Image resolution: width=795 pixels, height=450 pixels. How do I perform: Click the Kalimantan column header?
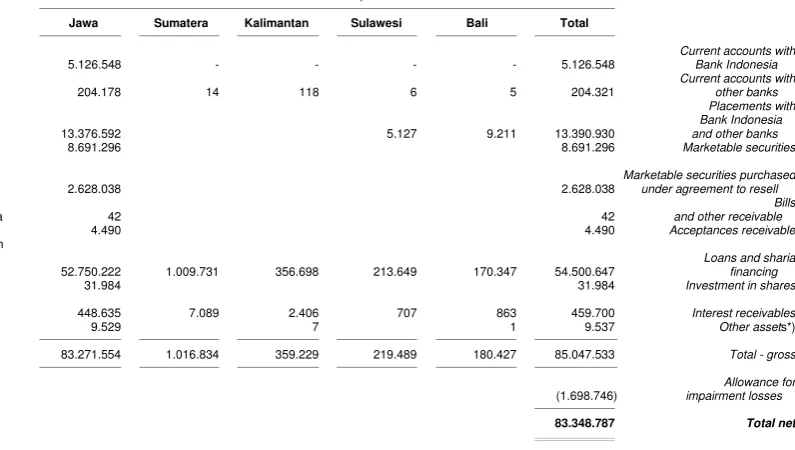point(276,23)
